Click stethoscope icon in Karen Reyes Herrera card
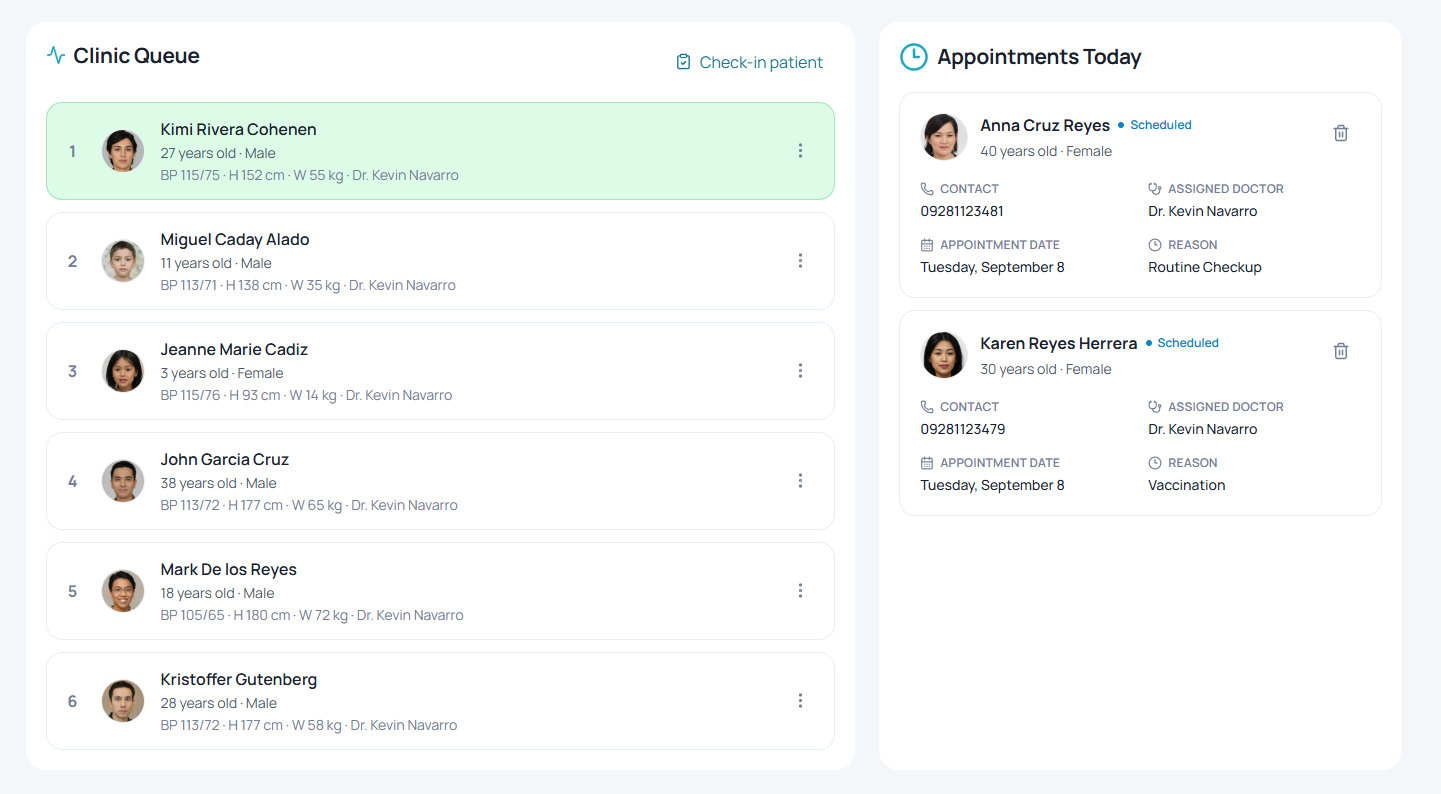This screenshot has width=1441, height=794. pos(1155,407)
